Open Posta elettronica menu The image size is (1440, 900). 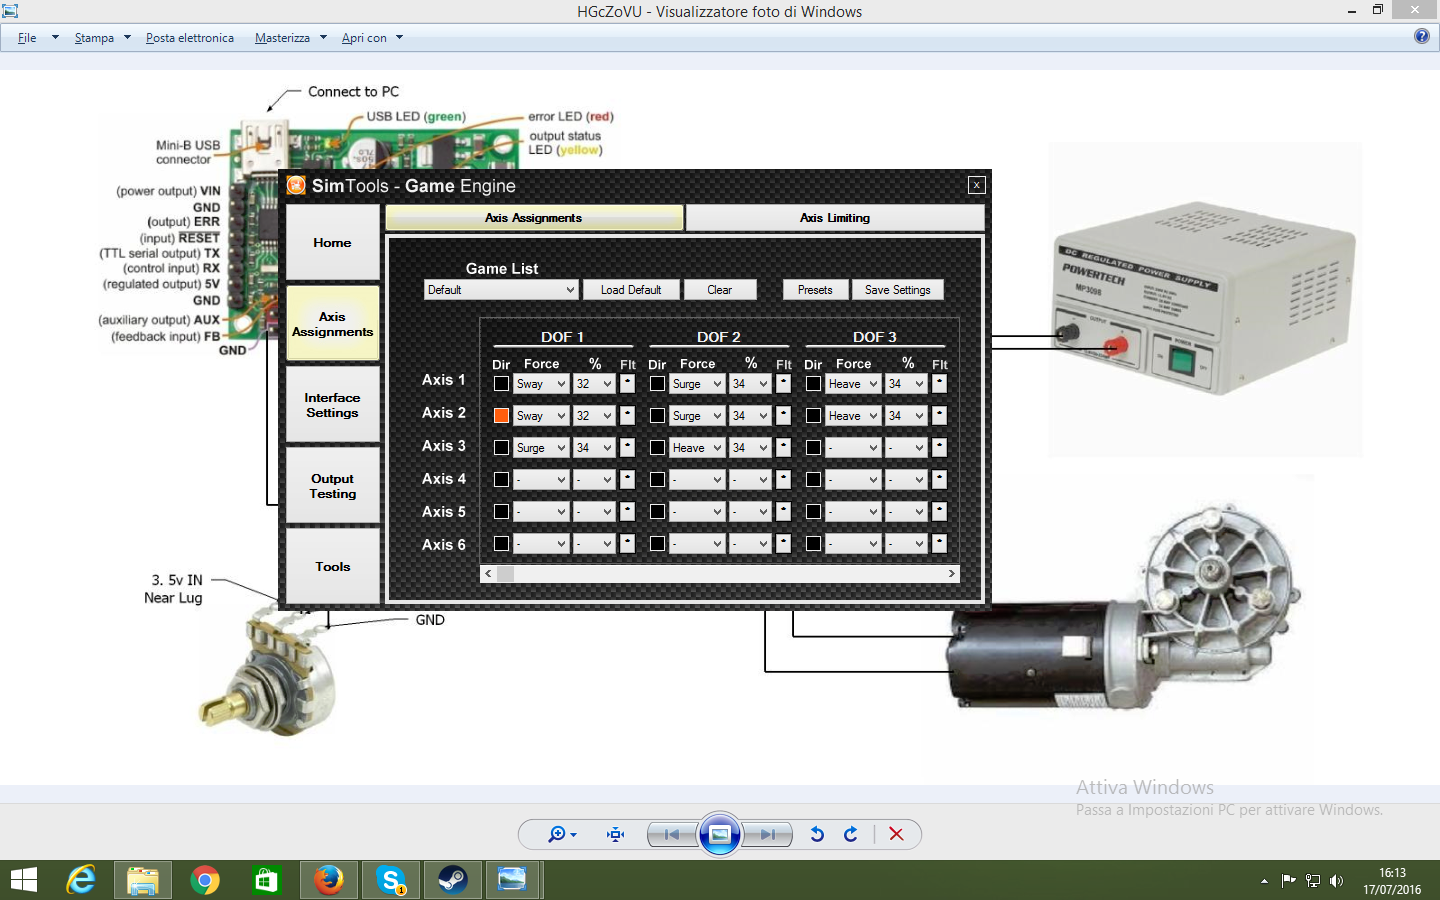pos(190,38)
